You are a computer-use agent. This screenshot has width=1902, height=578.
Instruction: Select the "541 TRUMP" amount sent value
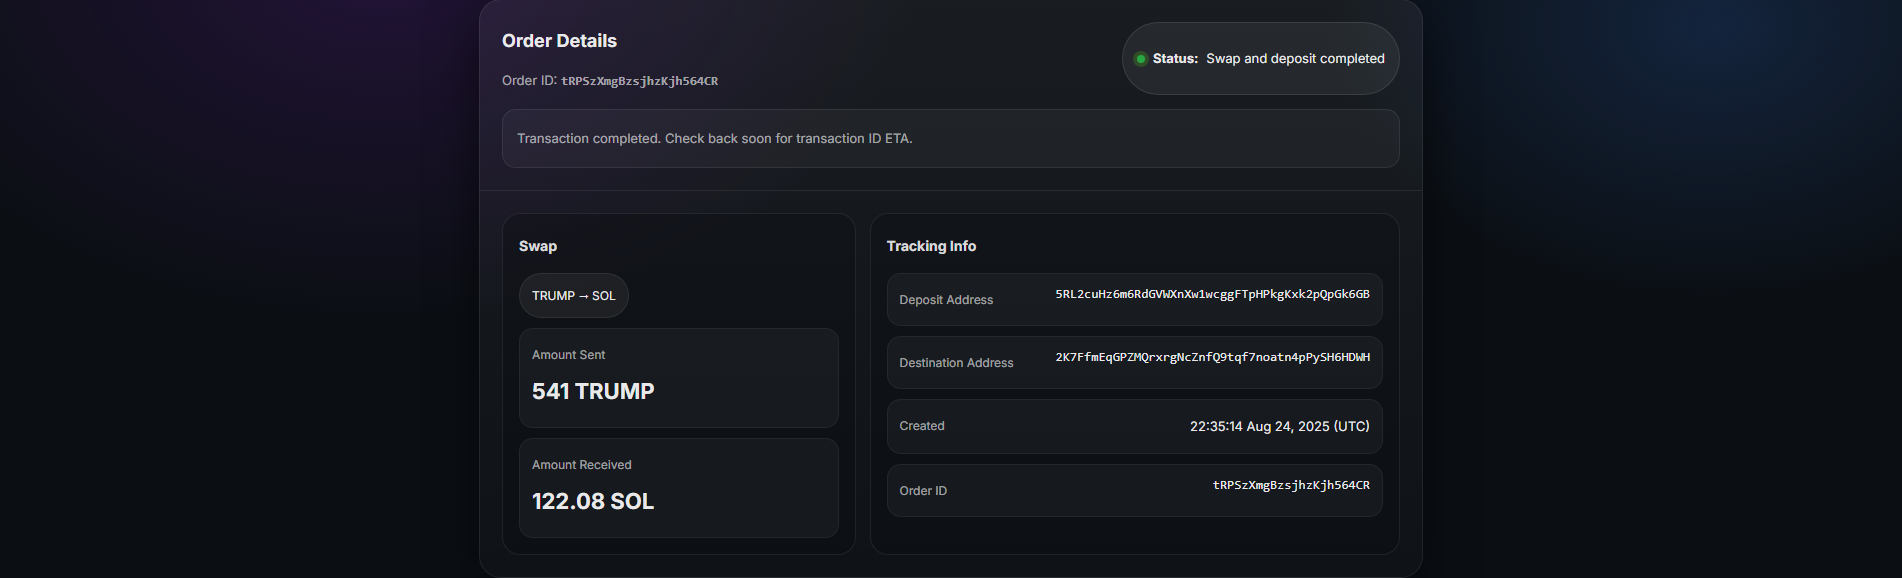click(593, 391)
